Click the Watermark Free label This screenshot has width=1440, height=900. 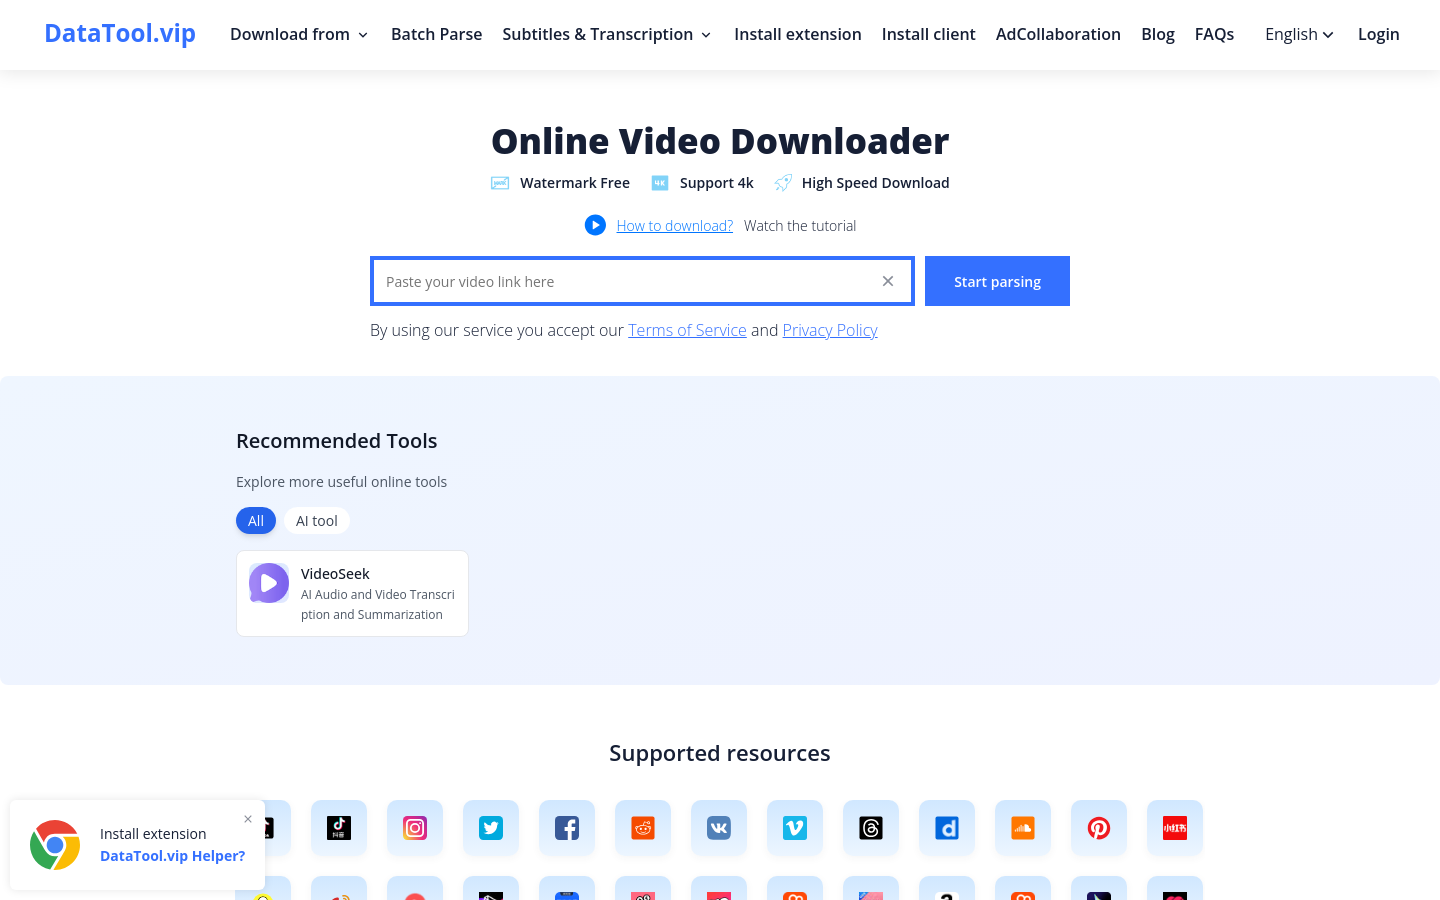coord(575,183)
